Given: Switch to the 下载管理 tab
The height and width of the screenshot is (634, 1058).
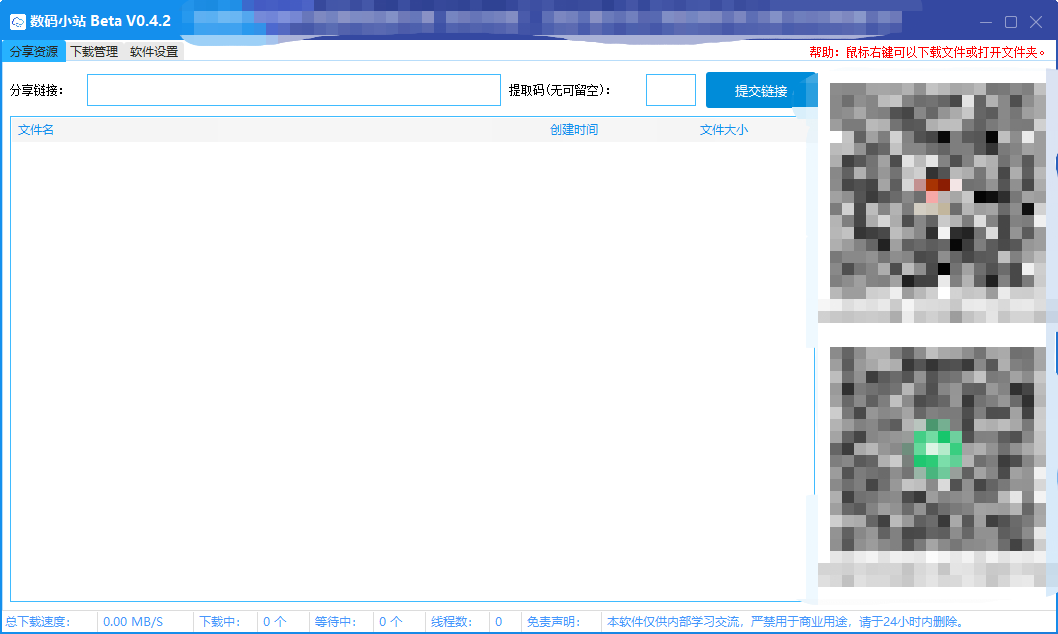Looking at the screenshot, I should (94, 51).
